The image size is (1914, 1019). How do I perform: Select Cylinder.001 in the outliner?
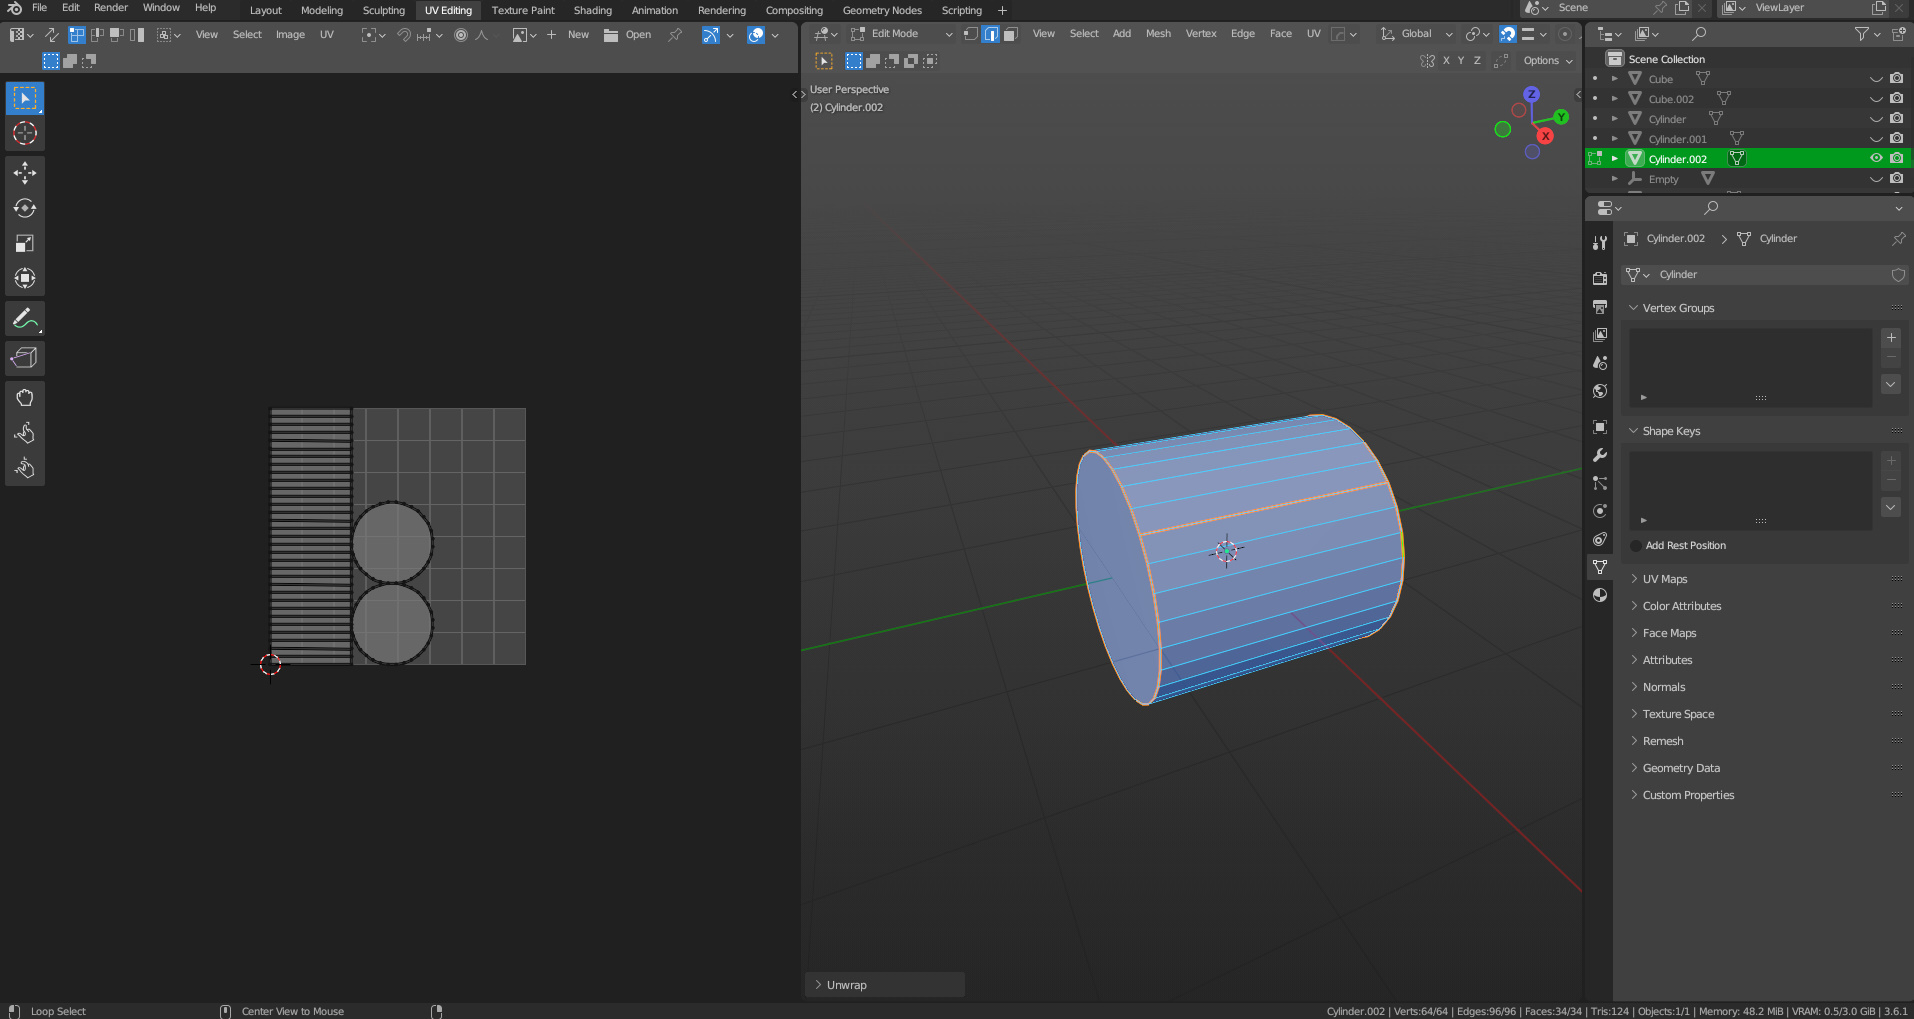point(1677,139)
